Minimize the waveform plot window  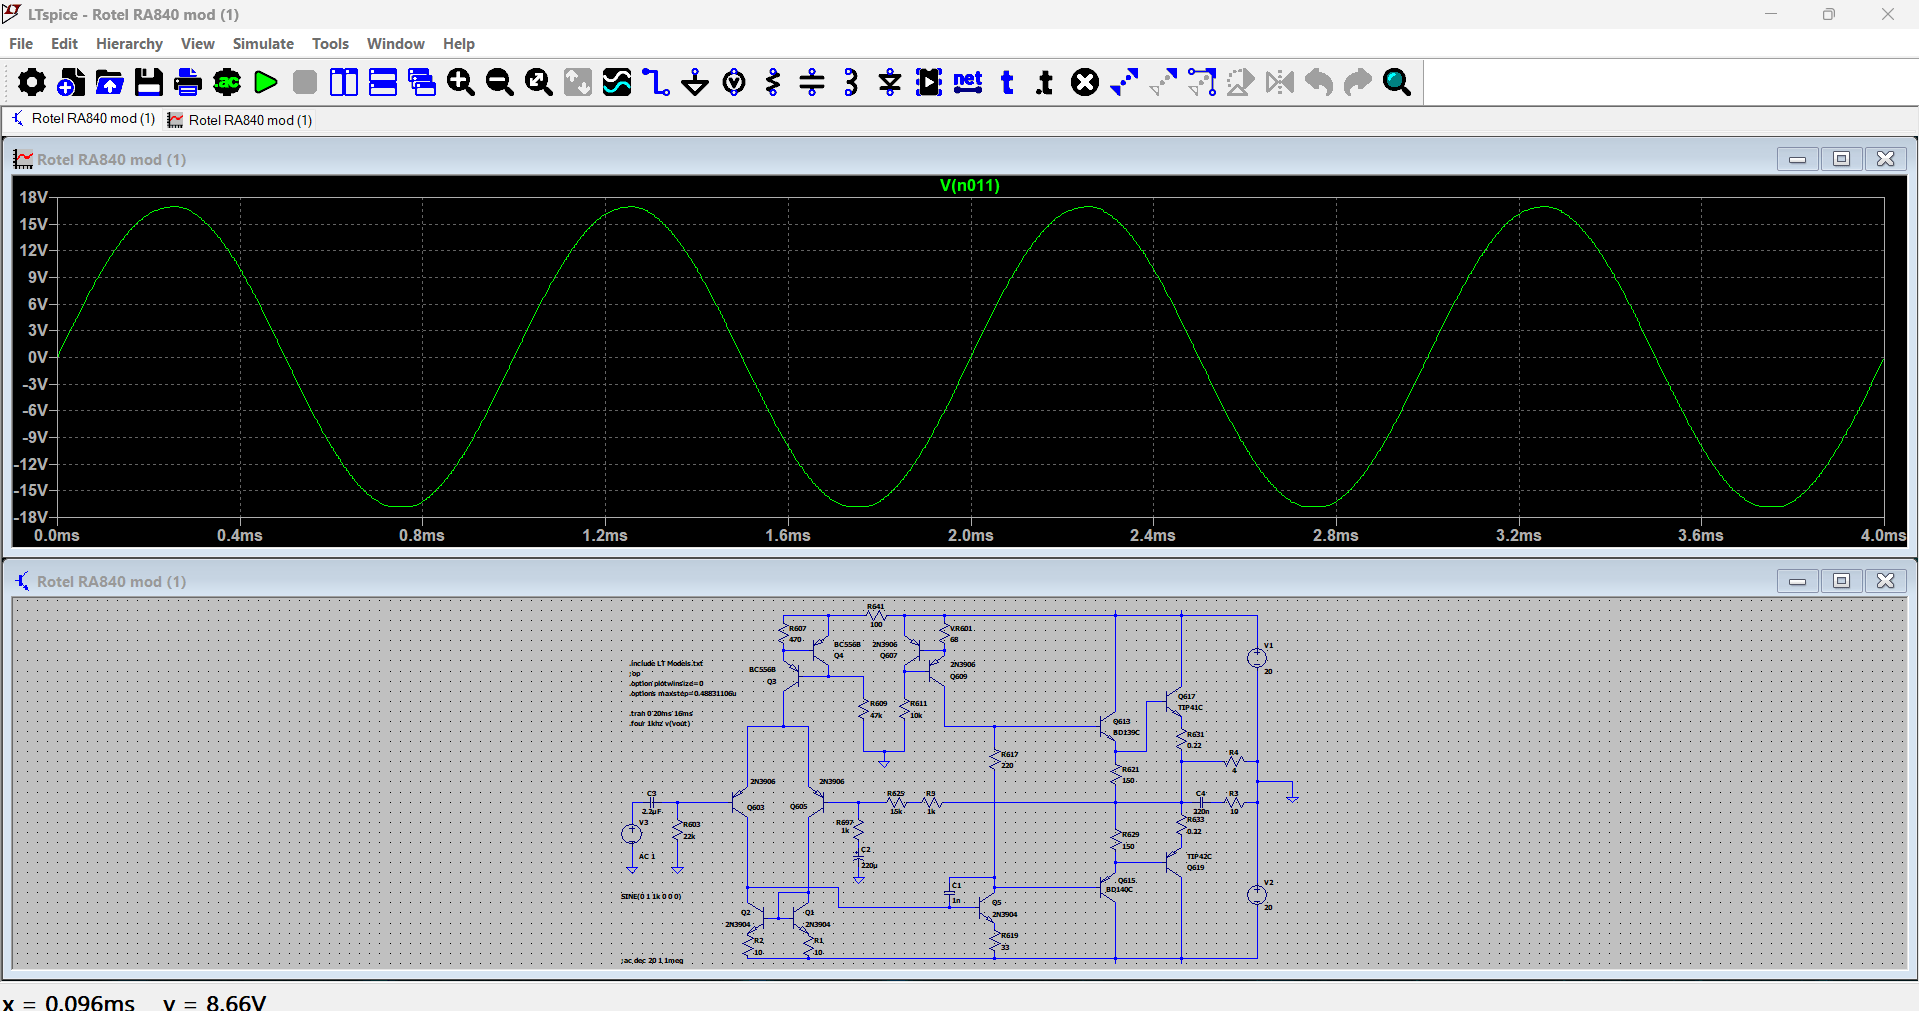1797,159
